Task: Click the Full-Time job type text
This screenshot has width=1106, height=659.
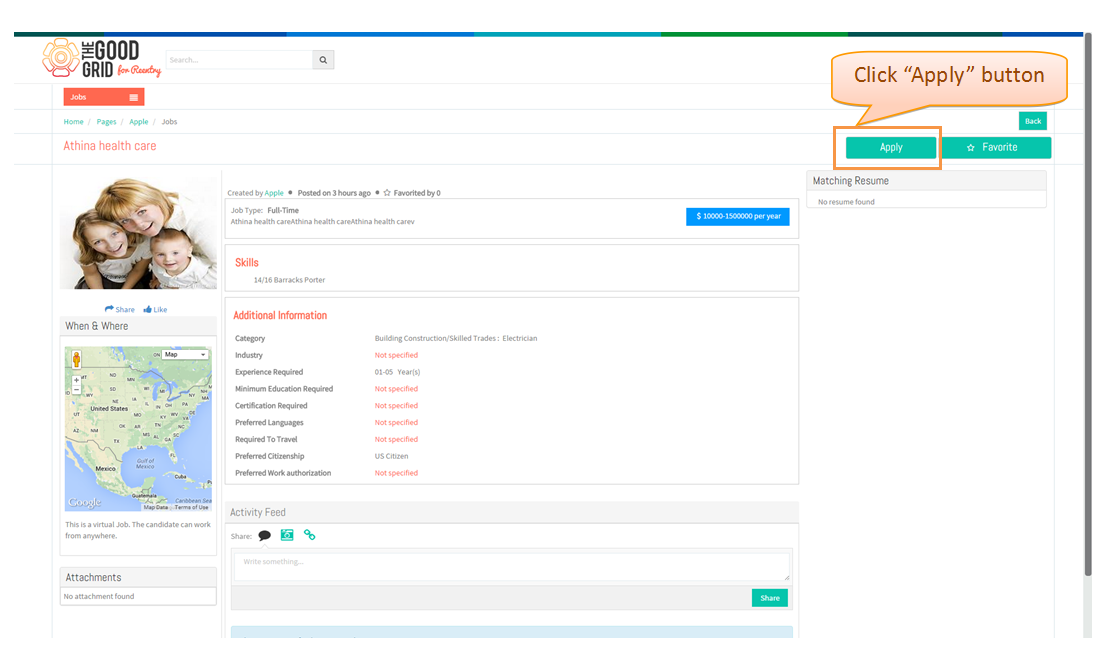Action: (x=283, y=210)
